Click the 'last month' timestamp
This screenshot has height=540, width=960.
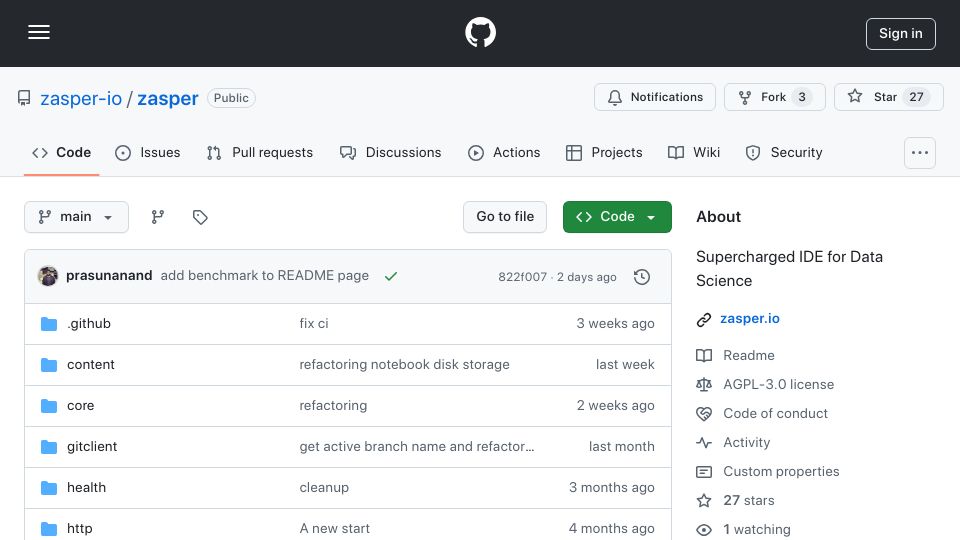pos(621,446)
